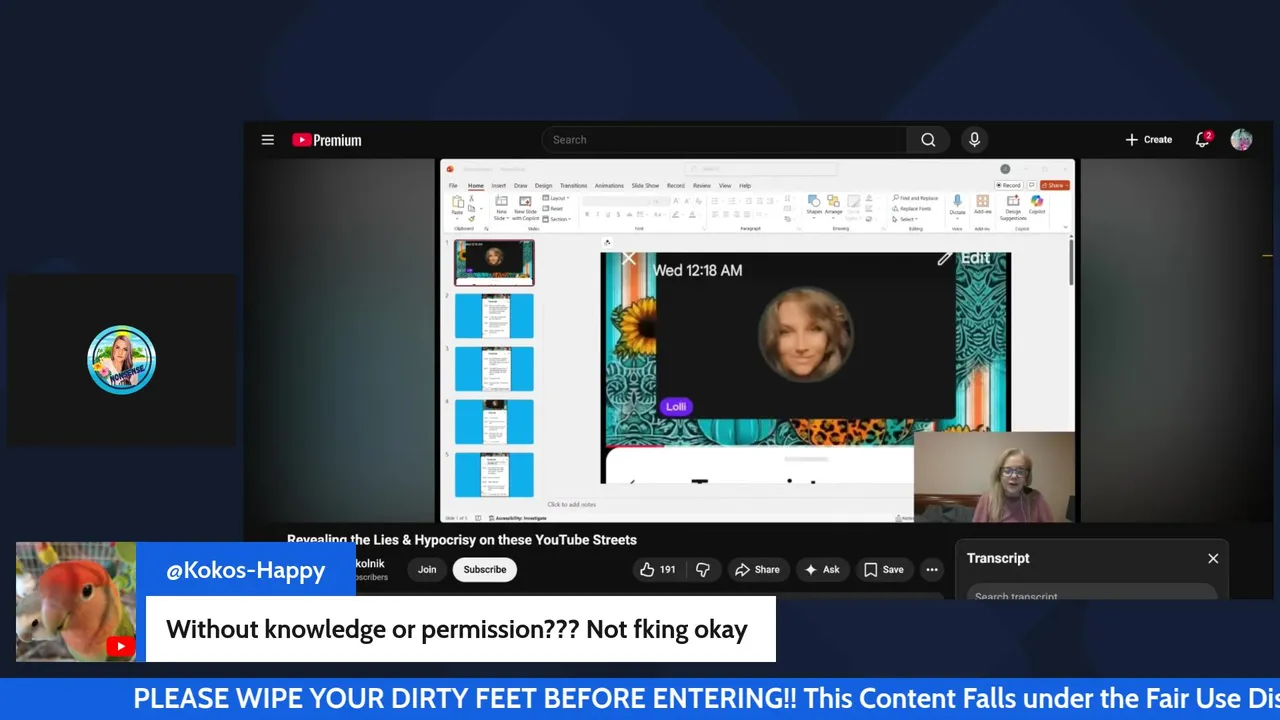Expand the Section dropdown
The width and height of the screenshot is (1280, 720).
point(557,219)
